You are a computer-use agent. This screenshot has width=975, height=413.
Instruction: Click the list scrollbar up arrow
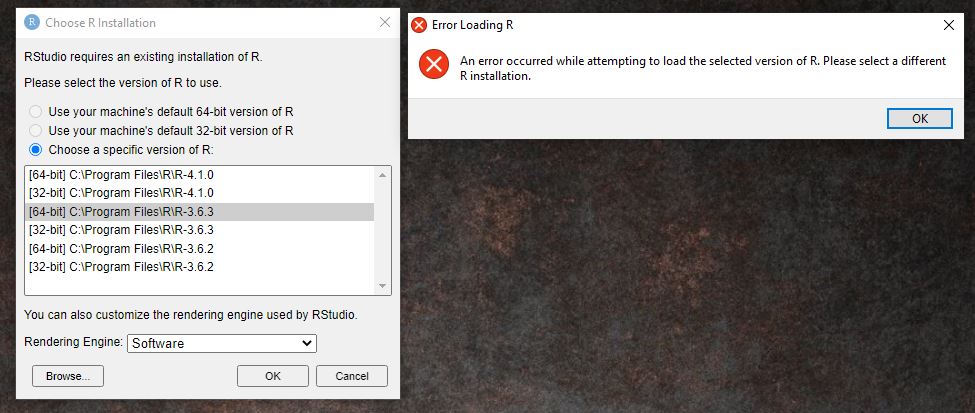(x=382, y=175)
